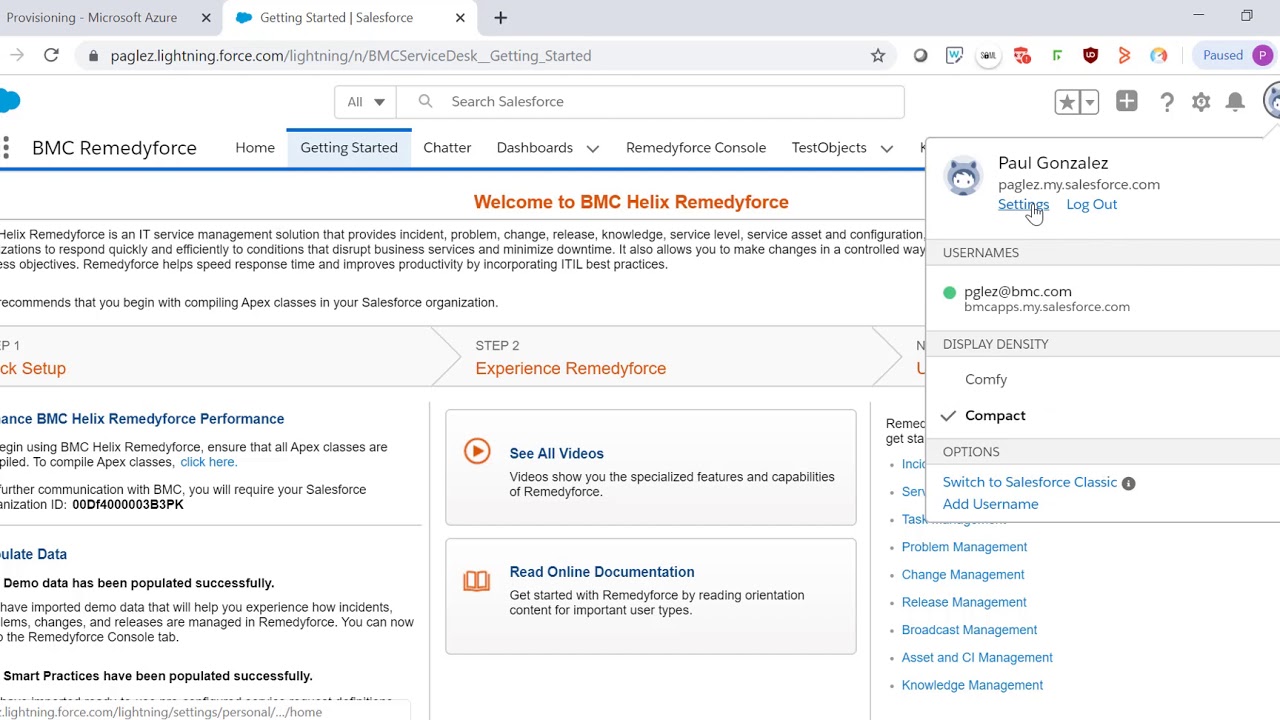Click the Read Online Documentation book icon

click(x=476, y=580)
